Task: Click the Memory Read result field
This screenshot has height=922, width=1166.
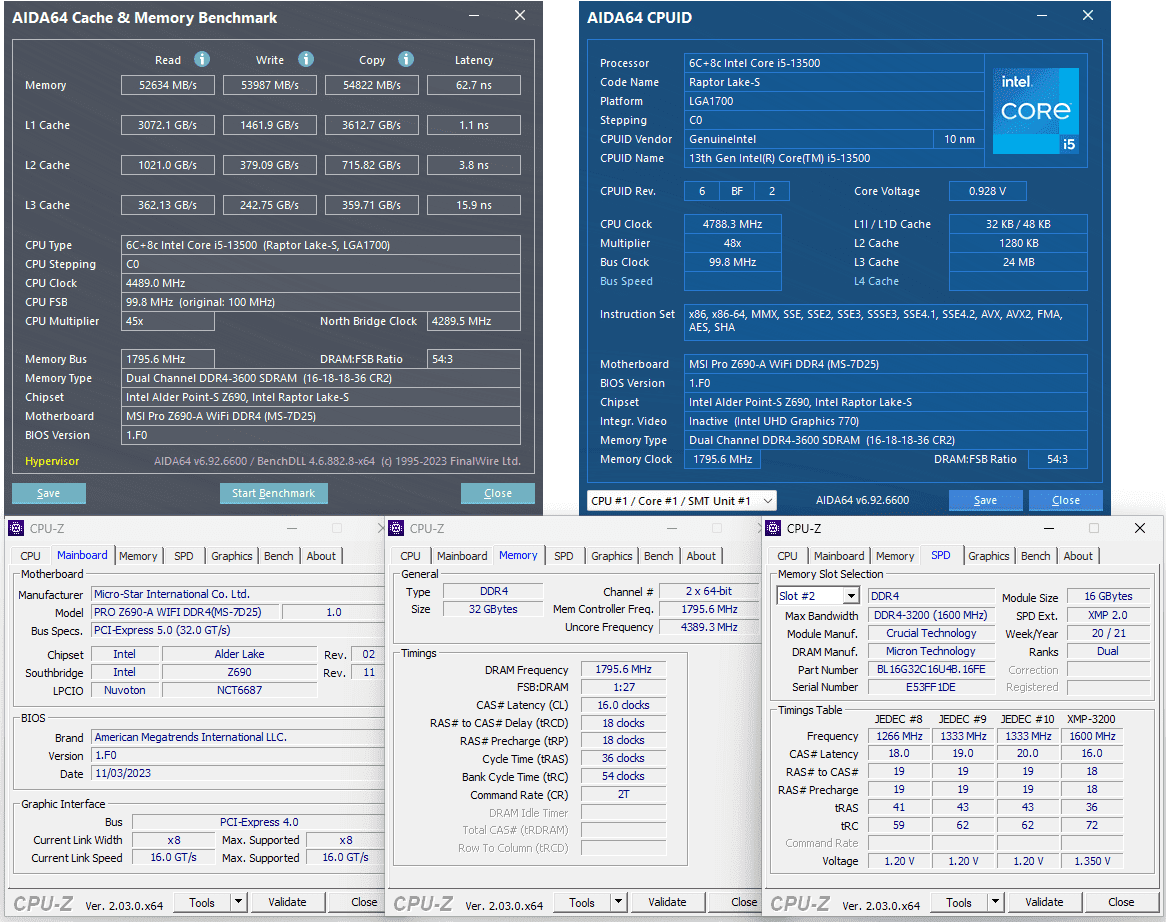Action: 168,85
